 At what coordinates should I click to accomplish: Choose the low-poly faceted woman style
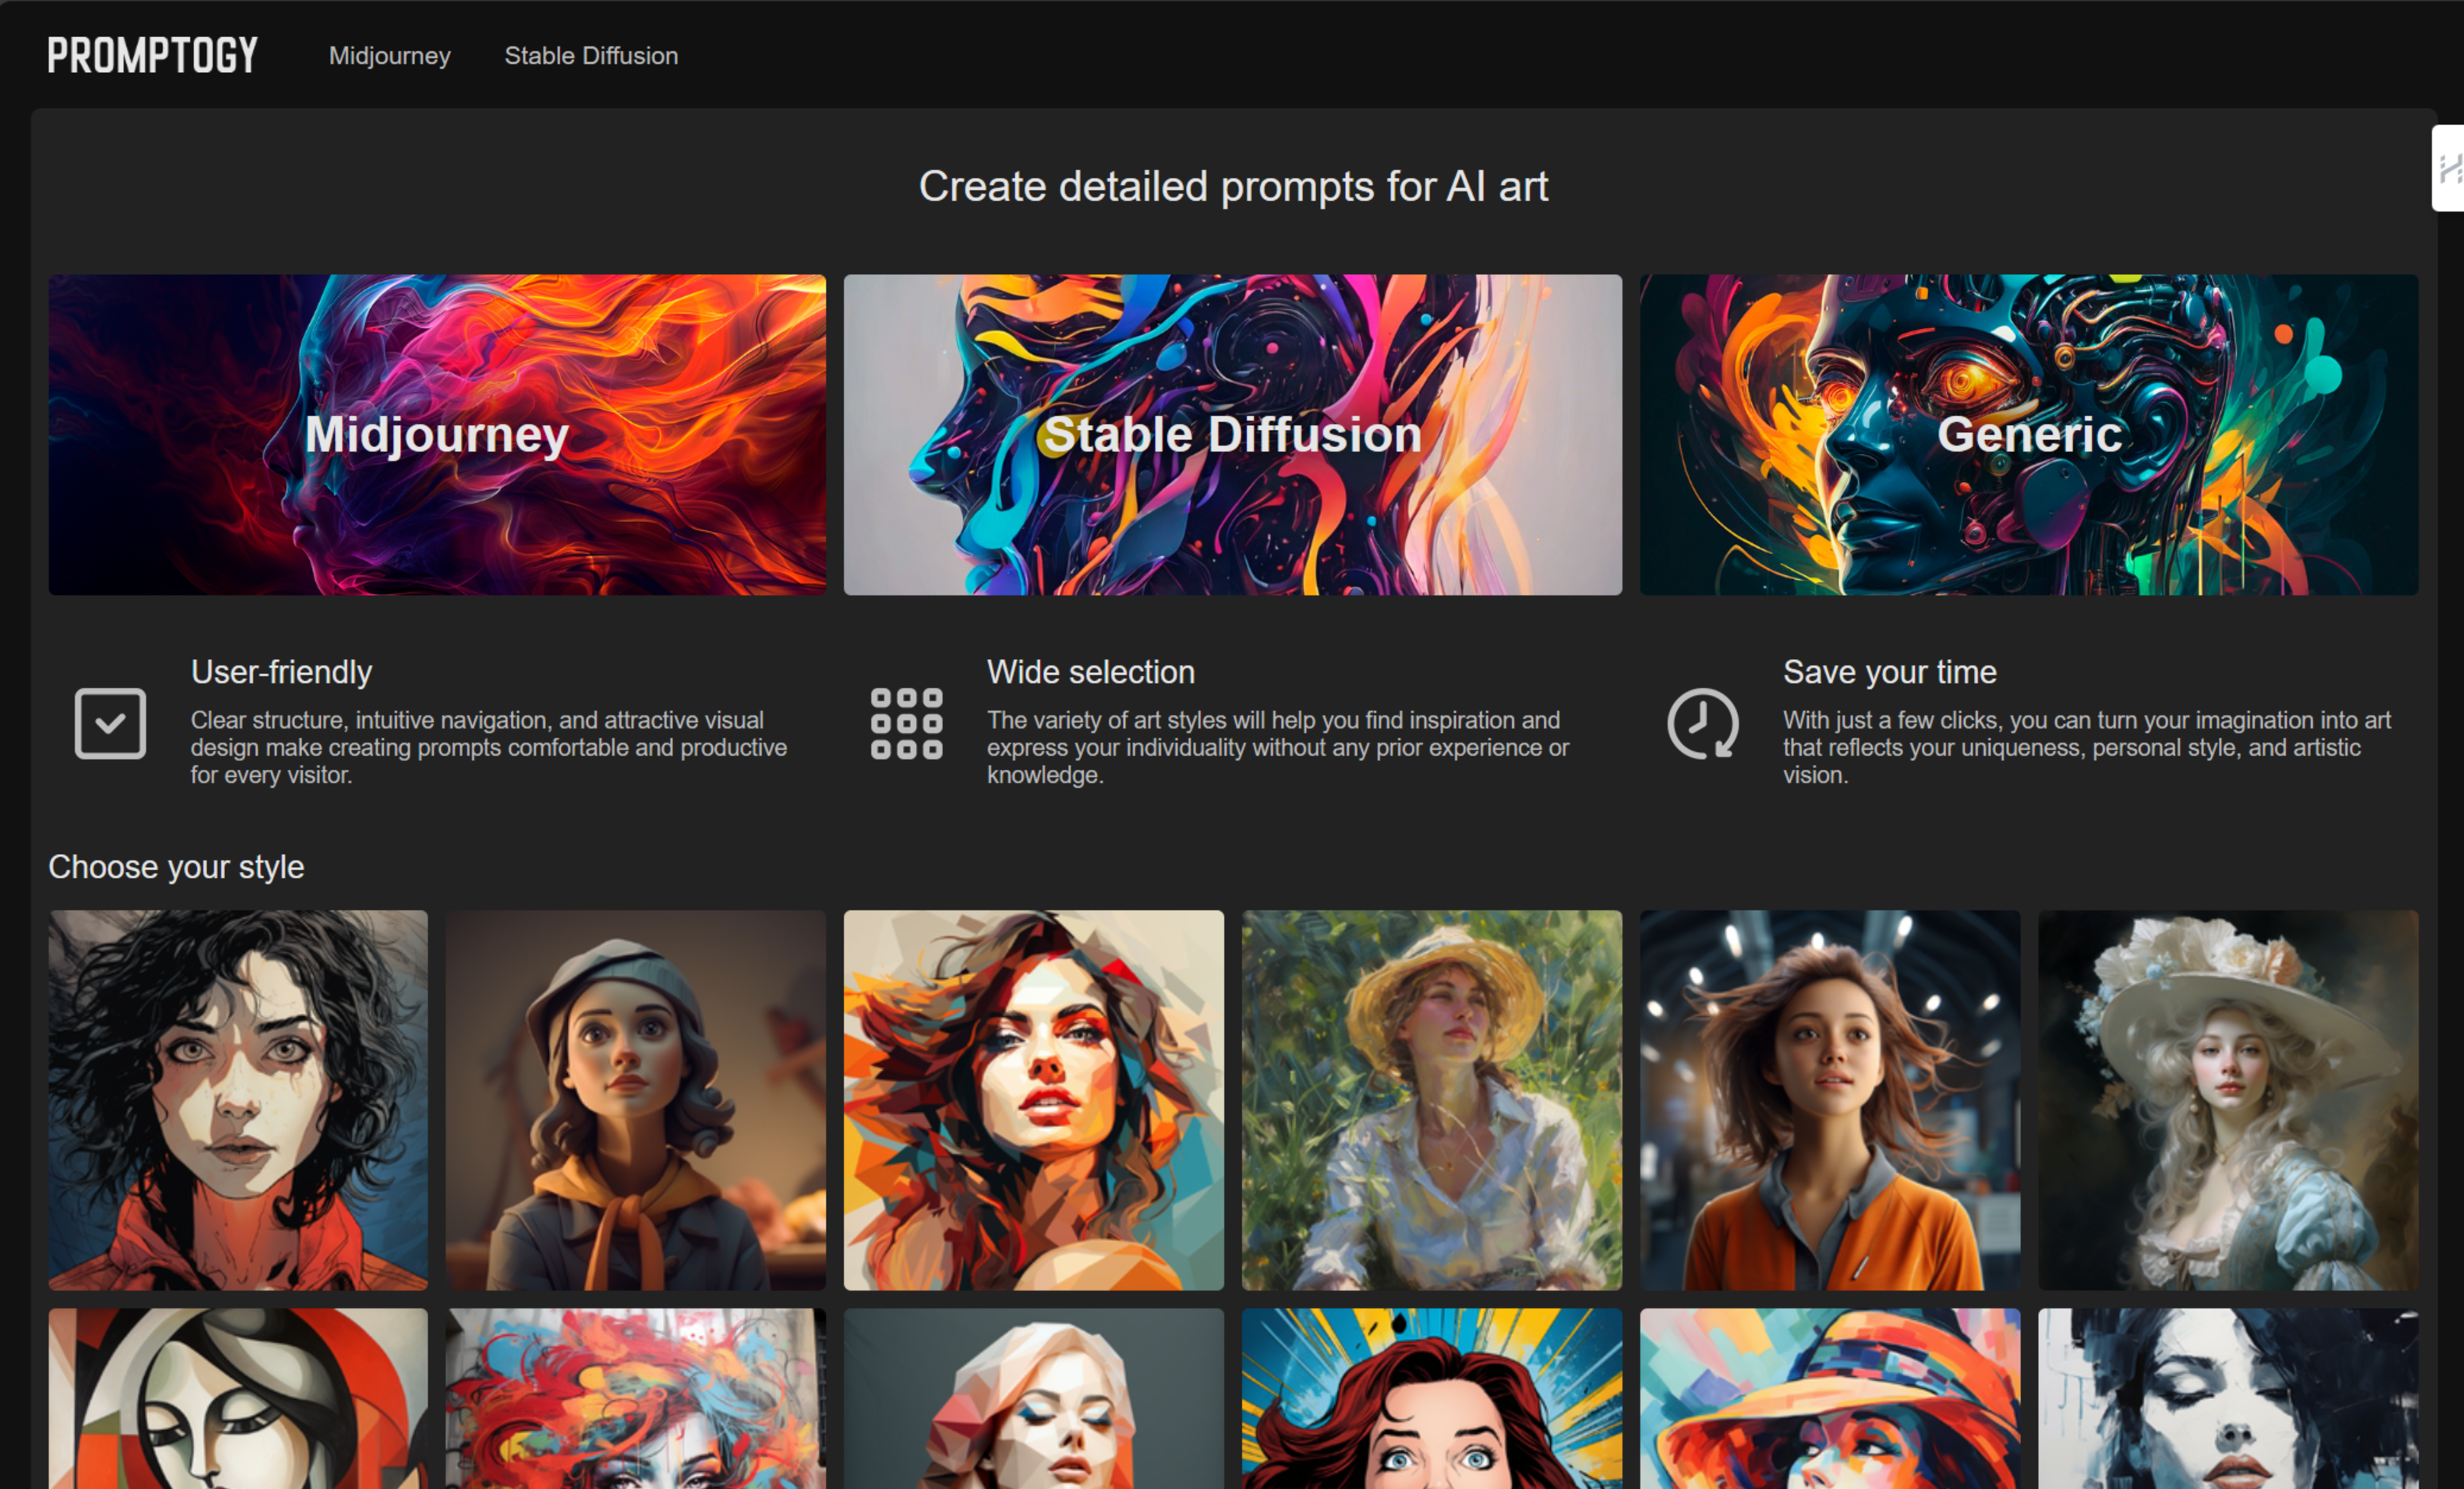coord(1034,1399)
